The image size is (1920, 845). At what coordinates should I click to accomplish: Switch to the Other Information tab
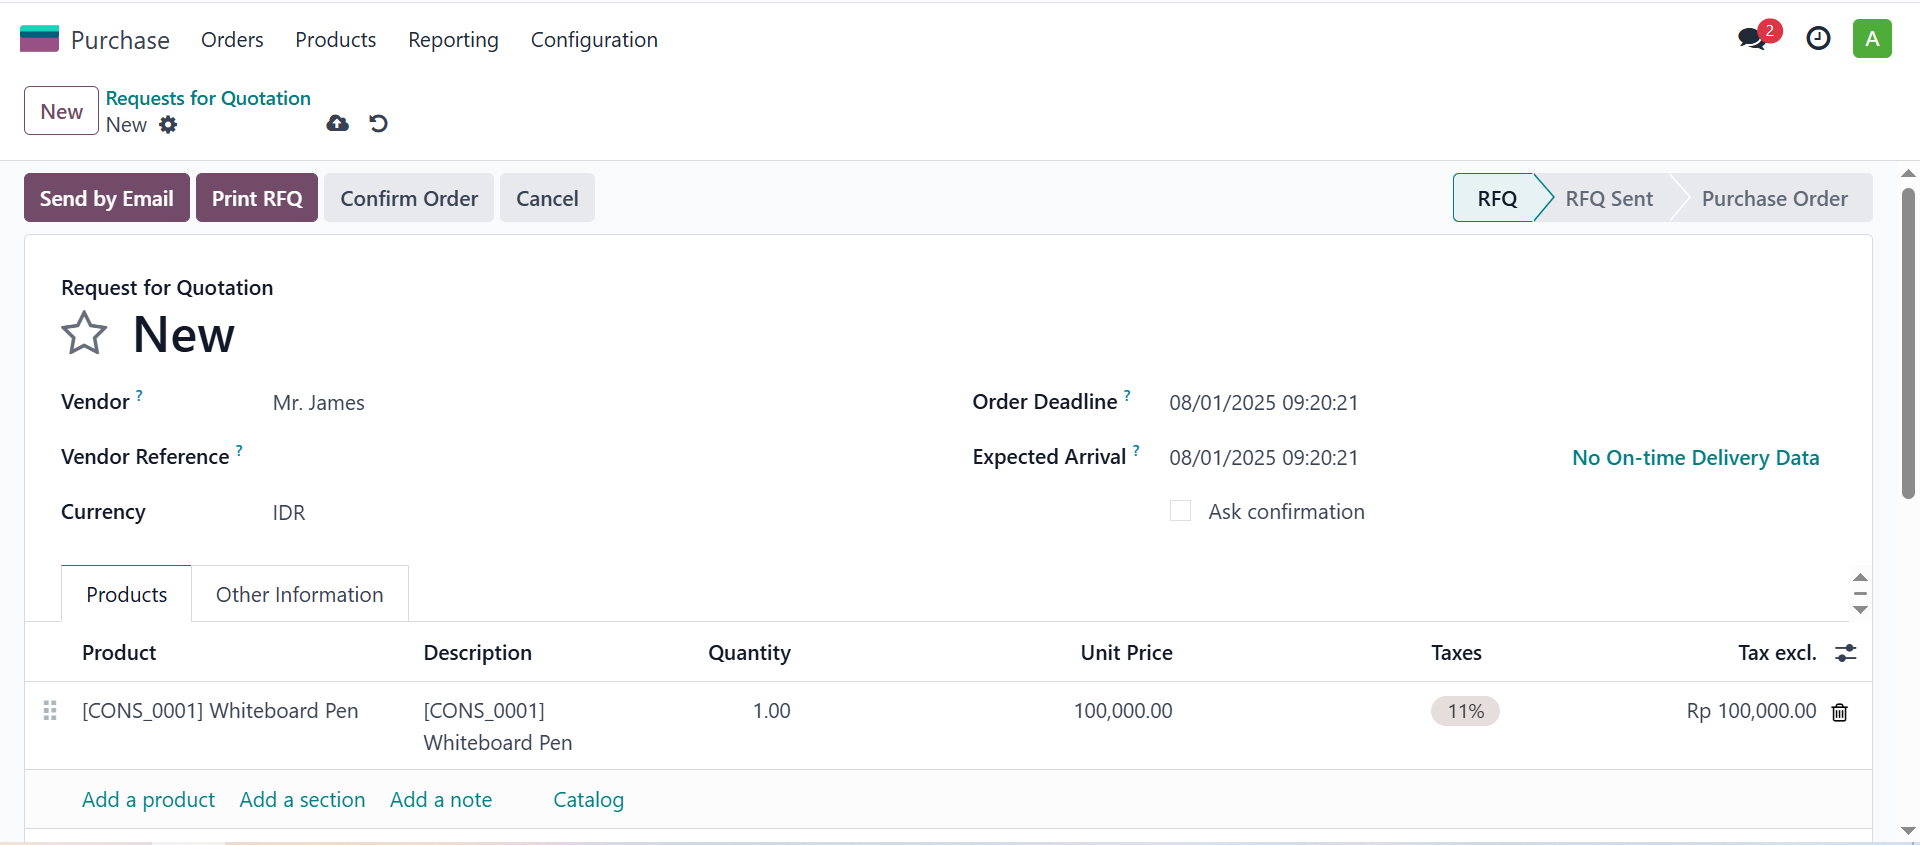click(300, 594)
